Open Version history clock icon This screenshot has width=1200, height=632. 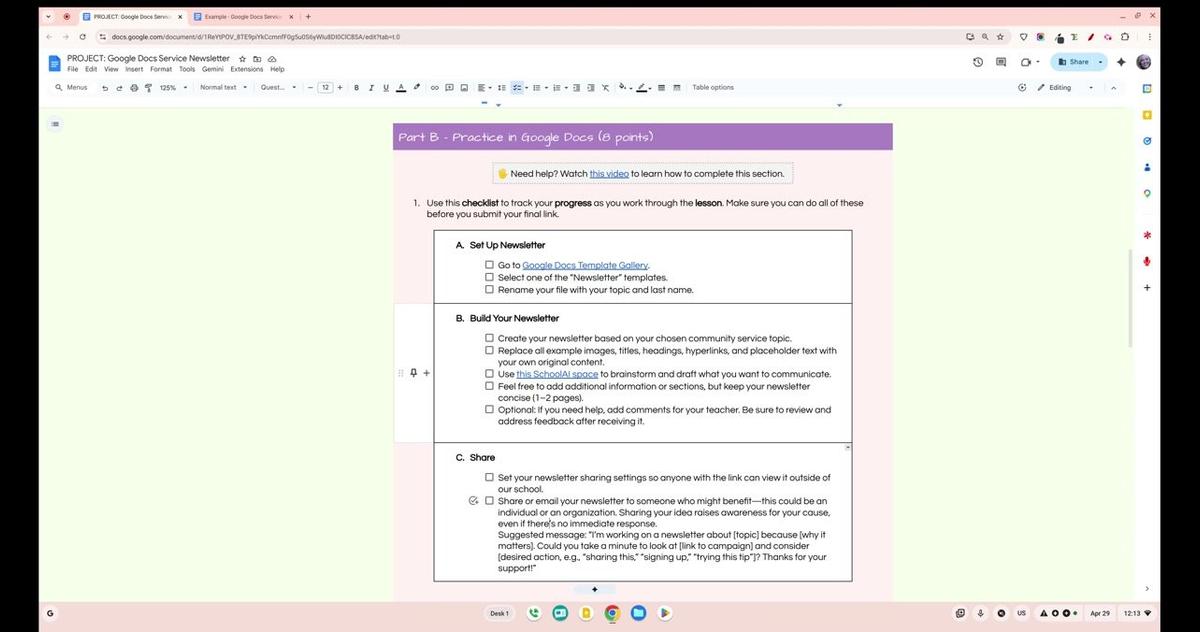977,62
